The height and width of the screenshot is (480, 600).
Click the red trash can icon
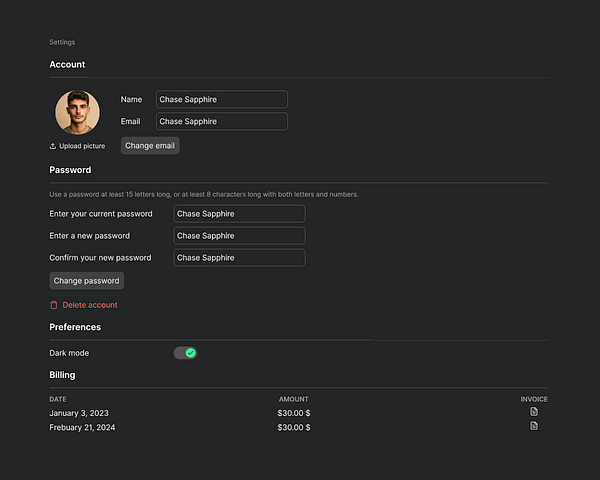[x=54, y=305]
